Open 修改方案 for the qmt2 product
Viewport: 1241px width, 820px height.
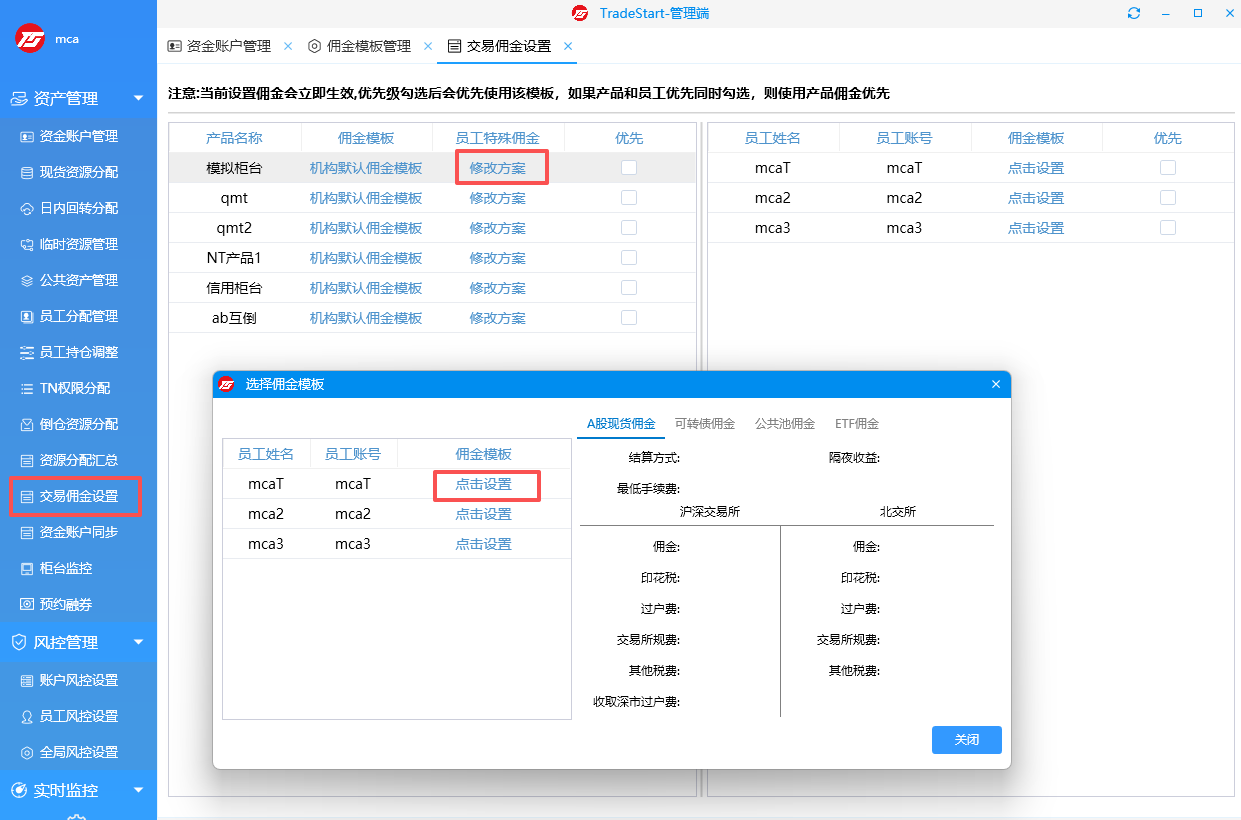coord(497,228)
